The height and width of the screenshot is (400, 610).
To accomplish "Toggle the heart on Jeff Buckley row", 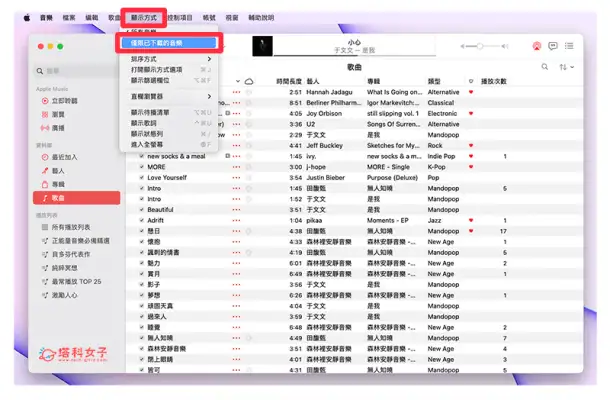I will click(471, 146).
